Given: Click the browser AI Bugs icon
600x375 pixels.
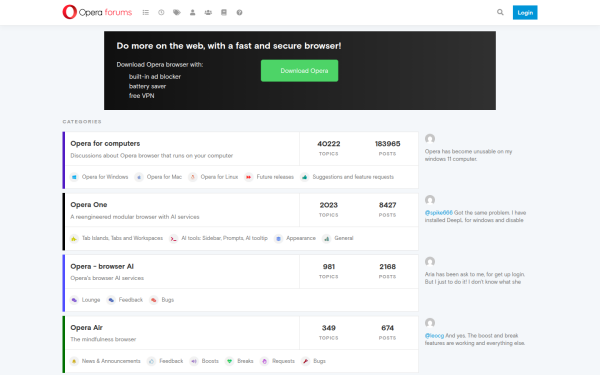Looking at the screenshot, I should 153,300.
